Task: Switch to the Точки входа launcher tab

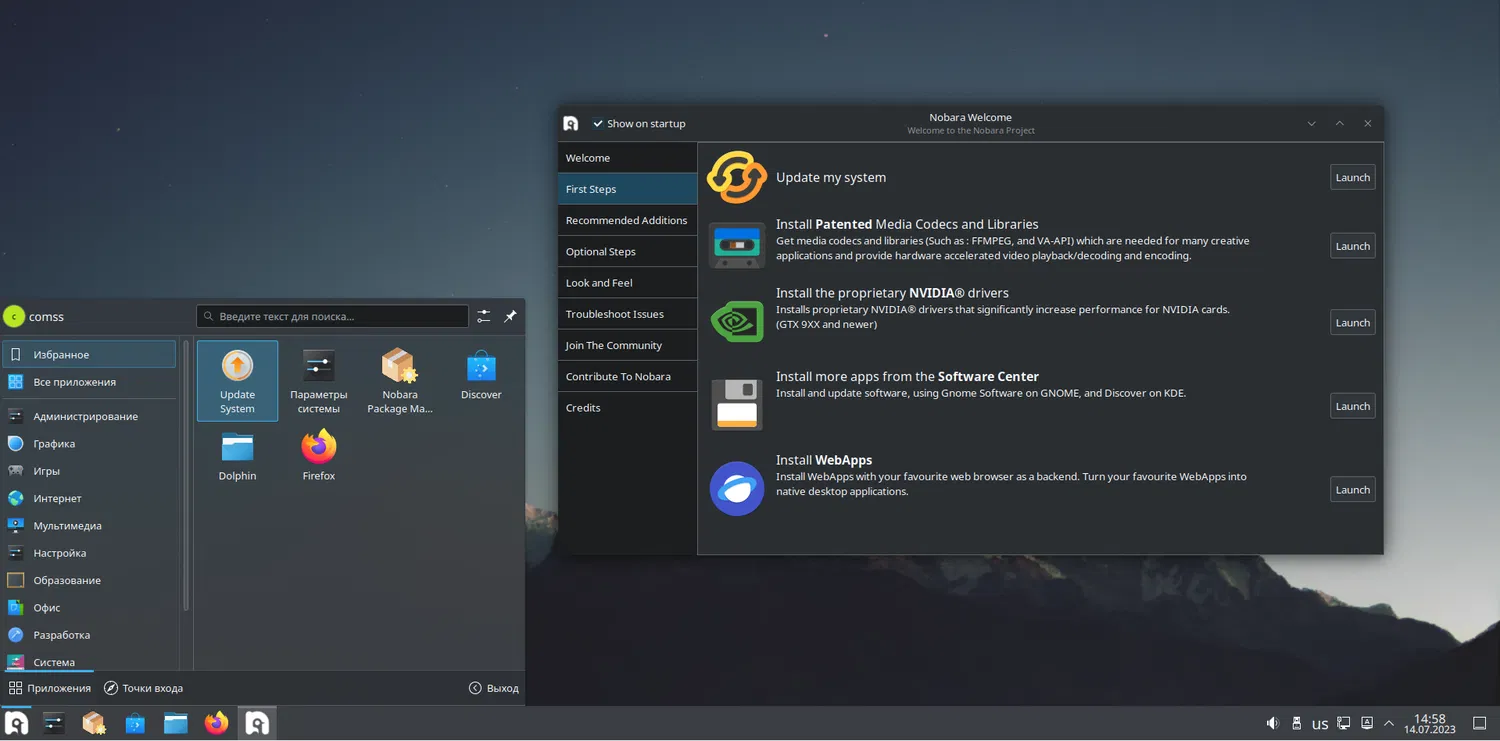Action: (143, 688)
